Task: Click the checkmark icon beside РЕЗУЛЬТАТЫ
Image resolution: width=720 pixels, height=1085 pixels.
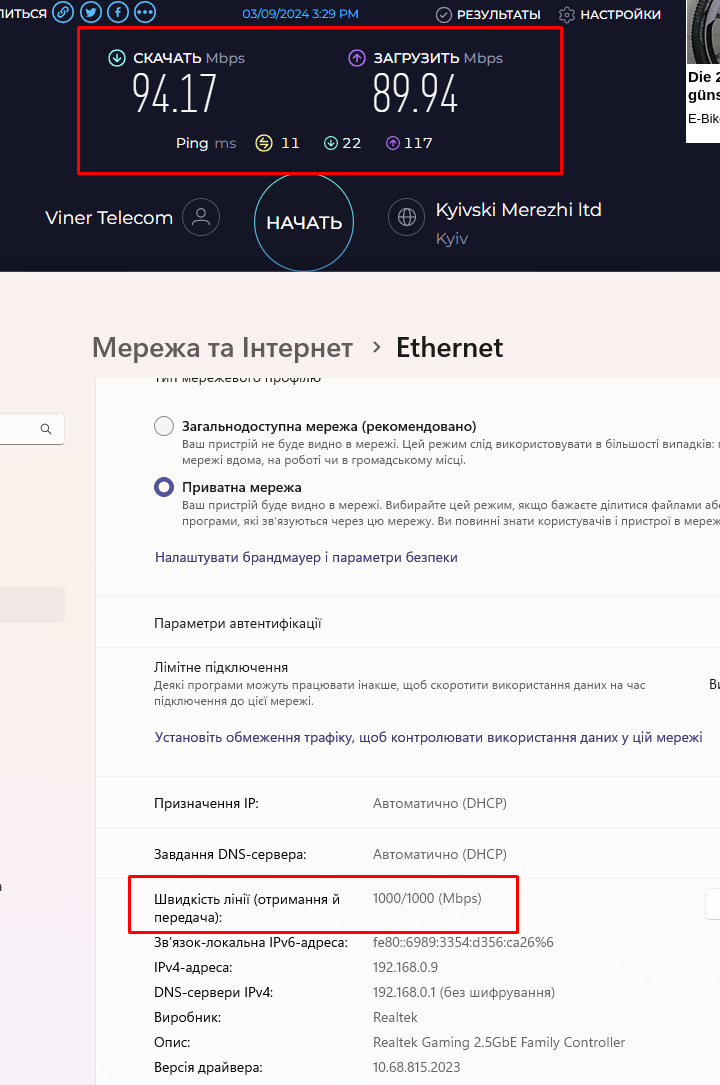Action: [x=444, y=15]
